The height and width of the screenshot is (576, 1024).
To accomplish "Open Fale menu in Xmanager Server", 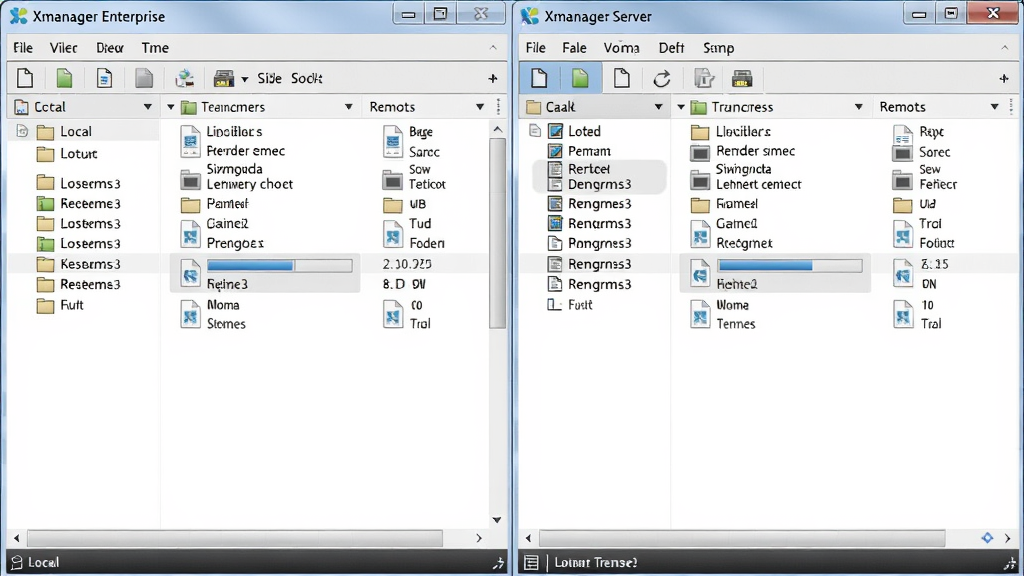I will pyautogui.click(x=574, y=48).
